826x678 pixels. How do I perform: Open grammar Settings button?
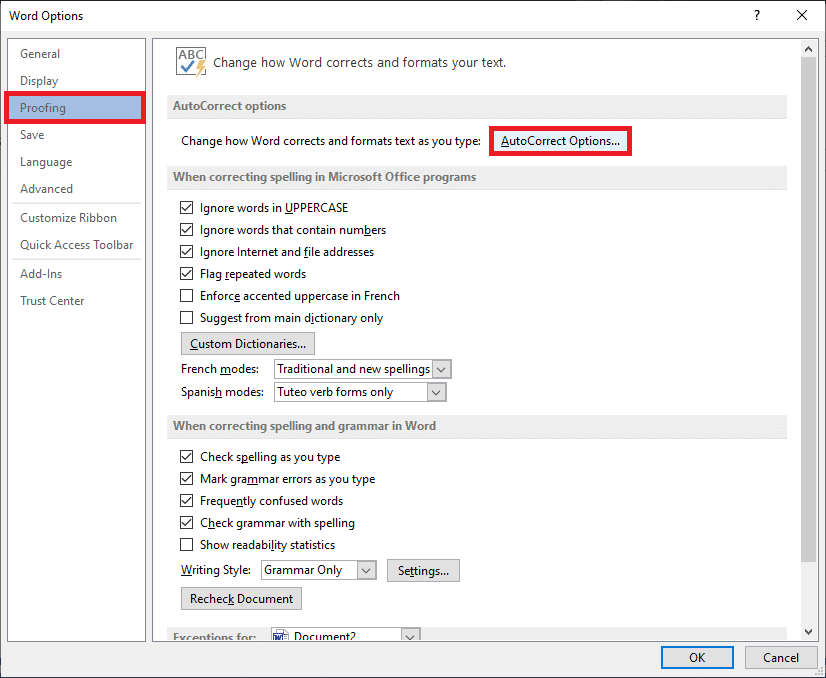pos(423,571)
